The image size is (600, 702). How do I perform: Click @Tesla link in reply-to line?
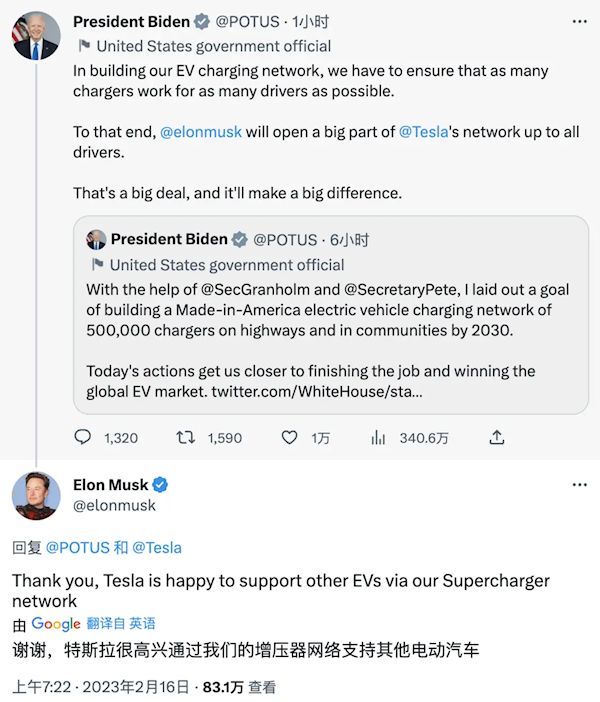click(x=157, y=548)
